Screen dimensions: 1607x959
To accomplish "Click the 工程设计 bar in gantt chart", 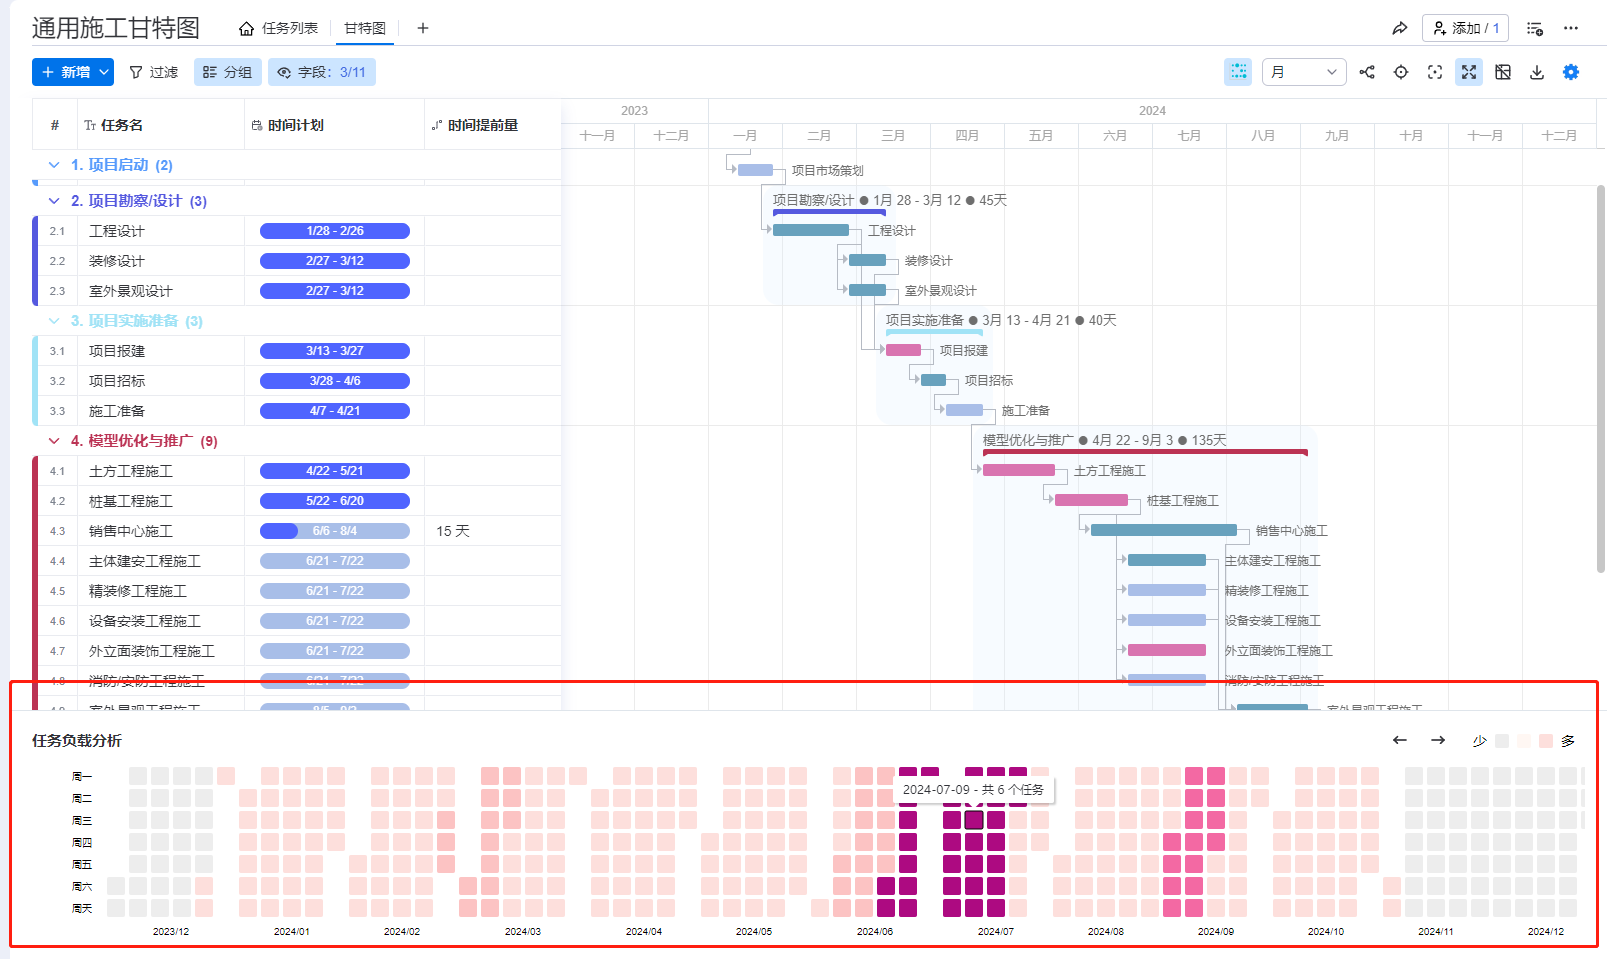I will [x=811, y=230].
